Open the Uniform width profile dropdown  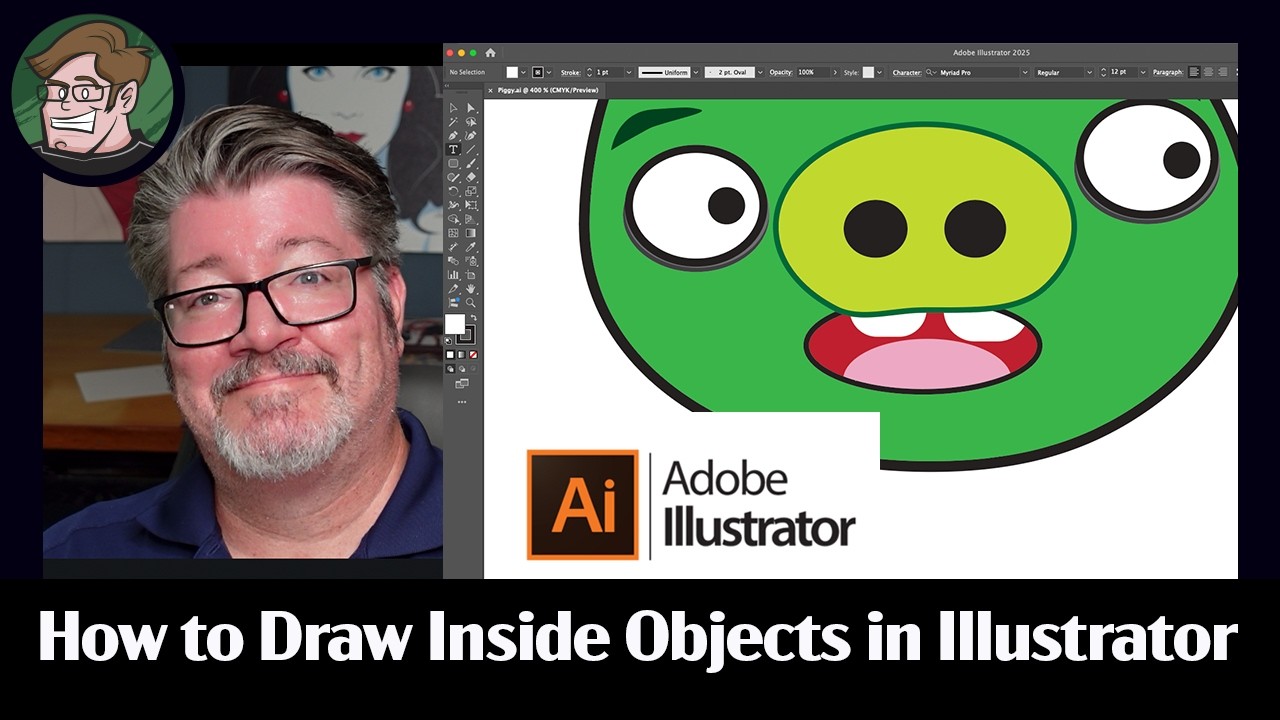(696, 72)
